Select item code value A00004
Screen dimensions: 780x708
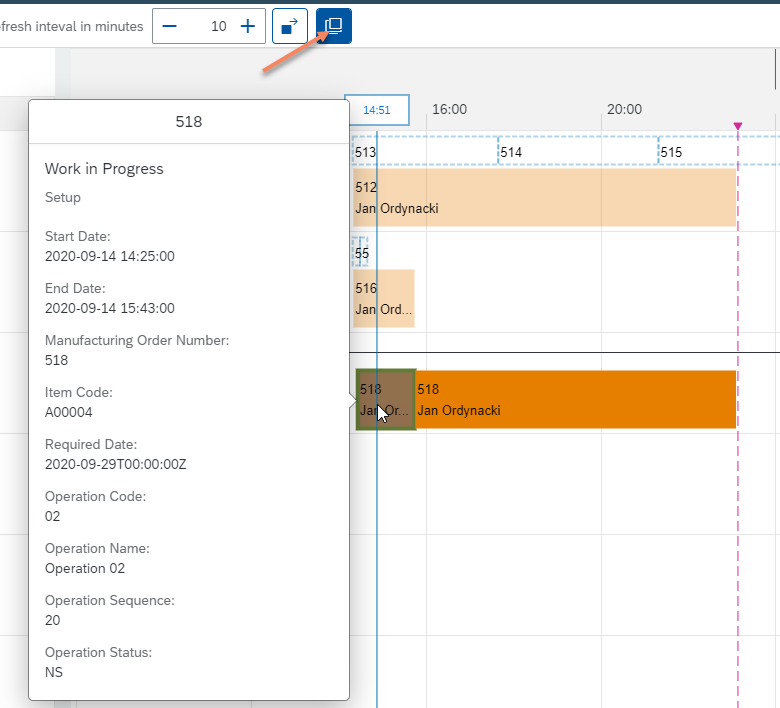69,412
